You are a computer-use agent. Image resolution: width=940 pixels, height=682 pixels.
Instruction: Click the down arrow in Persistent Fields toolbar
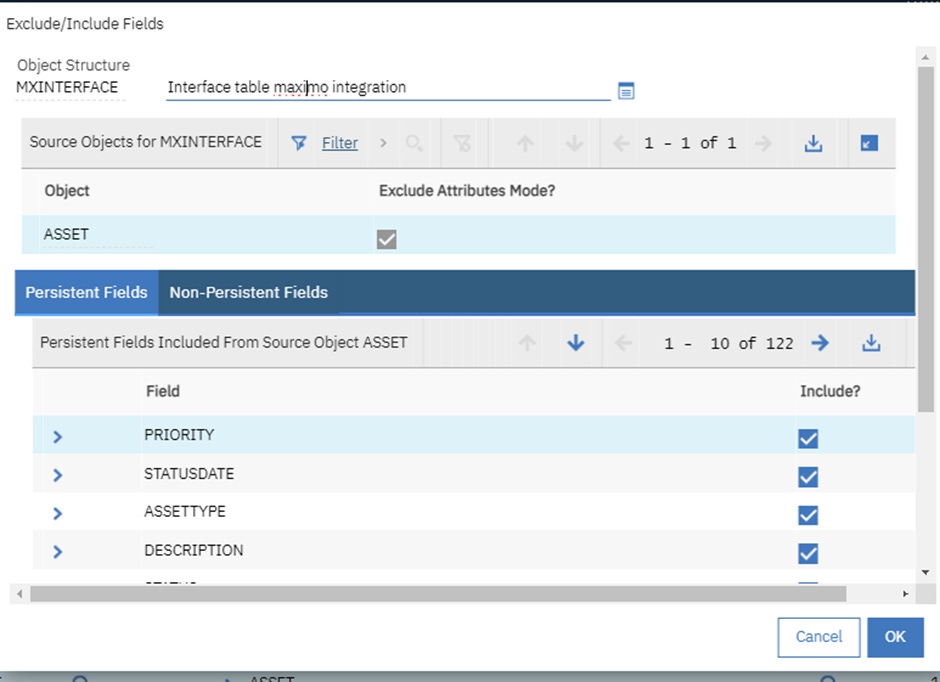pyautogui.click(x=574, y=342)
